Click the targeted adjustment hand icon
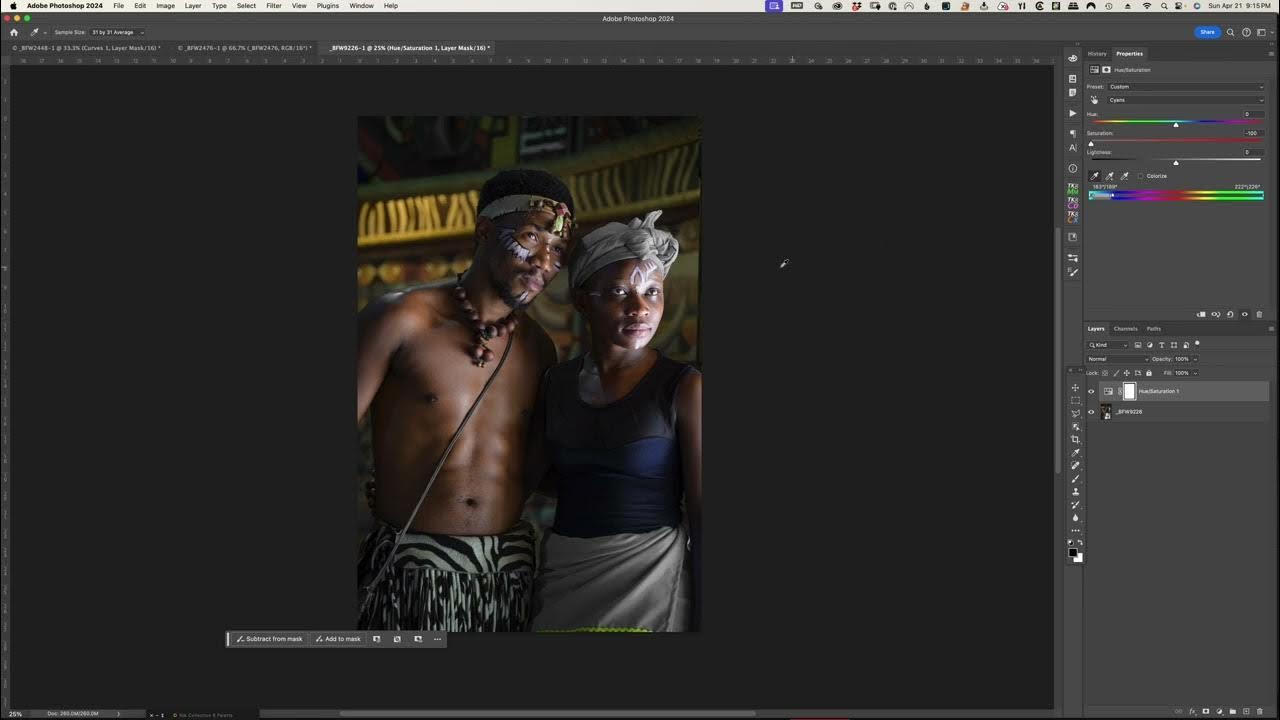 click(1094, 100)
